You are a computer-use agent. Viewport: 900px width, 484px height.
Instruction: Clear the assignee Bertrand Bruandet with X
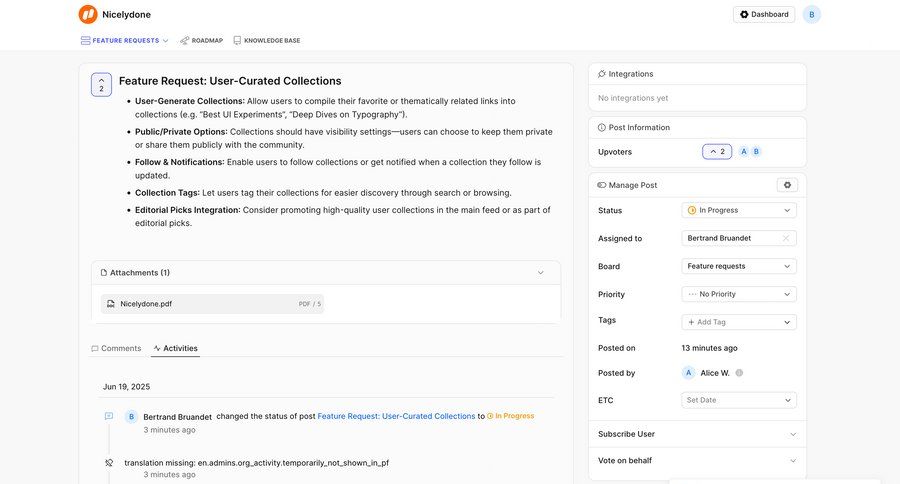click(786, 238)
